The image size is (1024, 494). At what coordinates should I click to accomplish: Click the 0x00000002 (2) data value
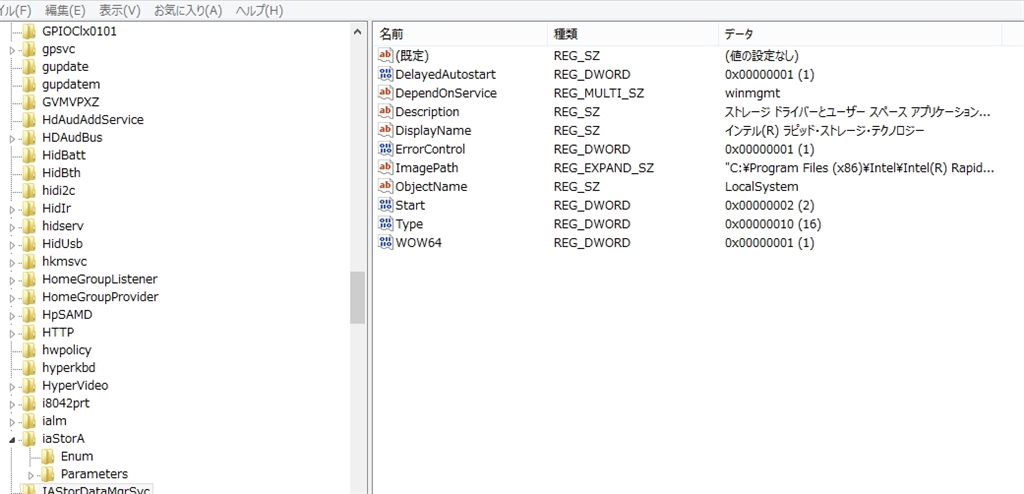[x=769, y=205]
